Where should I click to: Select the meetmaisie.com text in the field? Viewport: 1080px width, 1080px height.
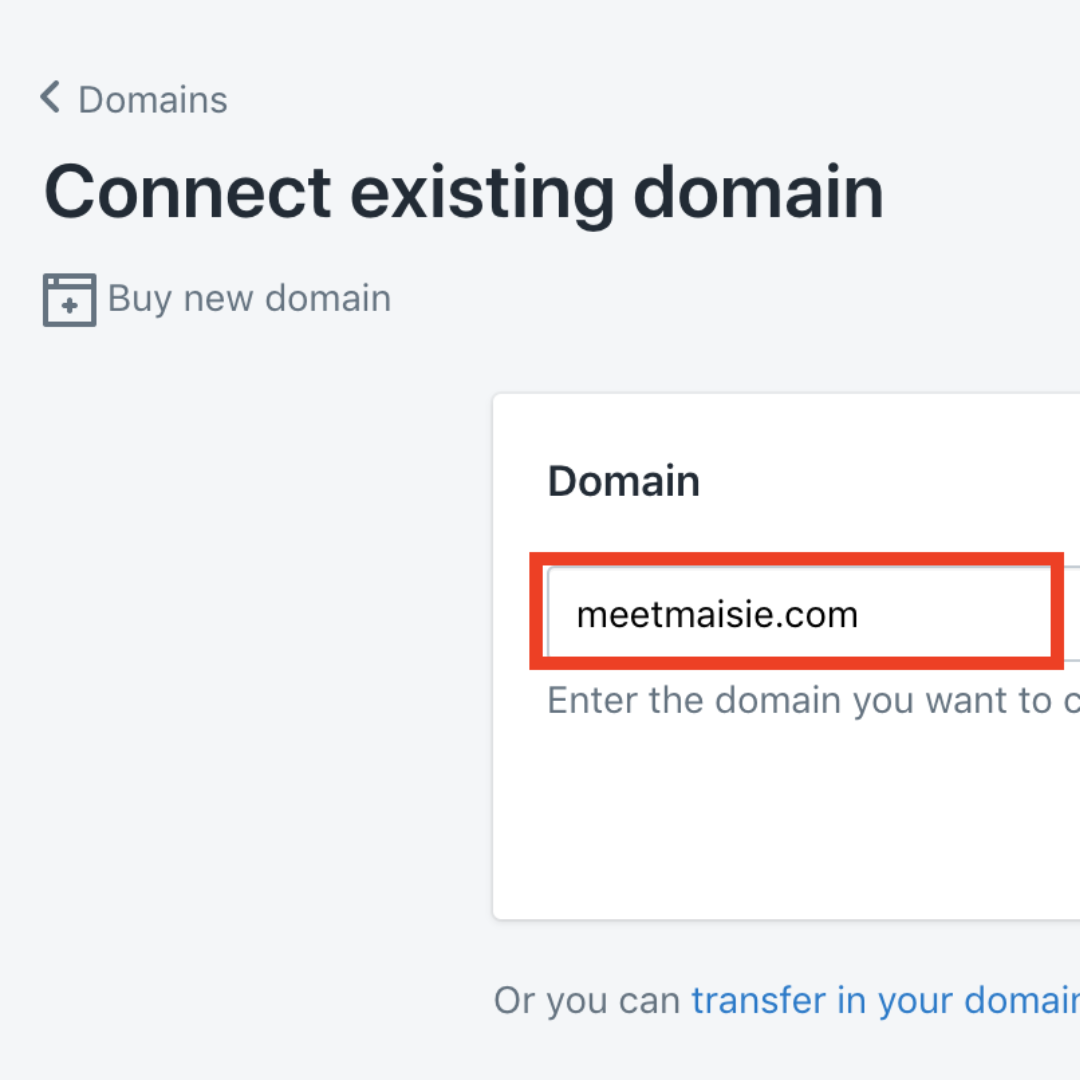[x=717, y=613]
